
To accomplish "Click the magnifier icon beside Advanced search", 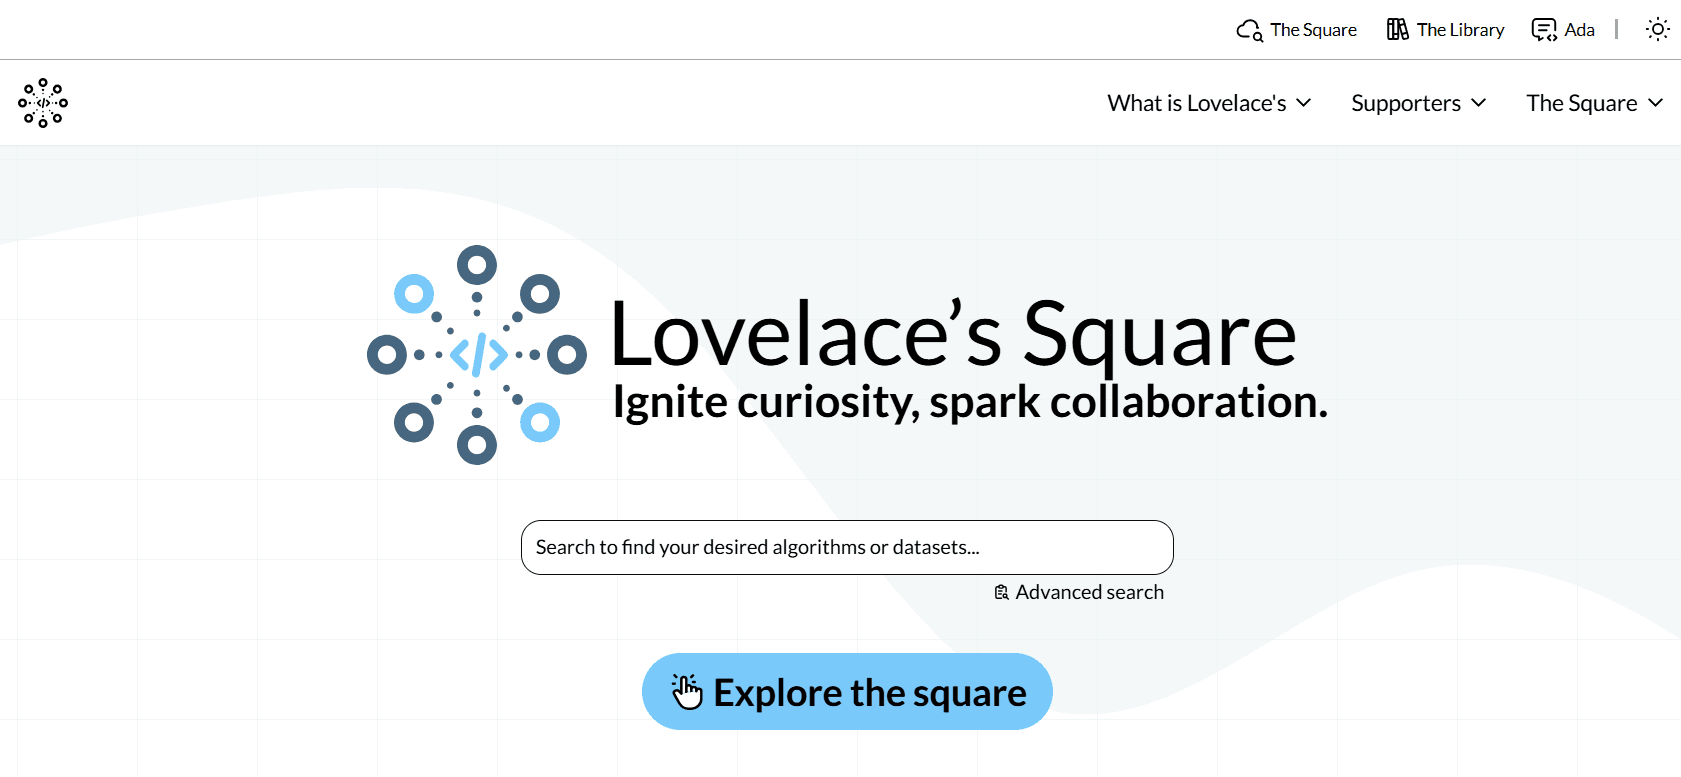I will pos(1001,591).
